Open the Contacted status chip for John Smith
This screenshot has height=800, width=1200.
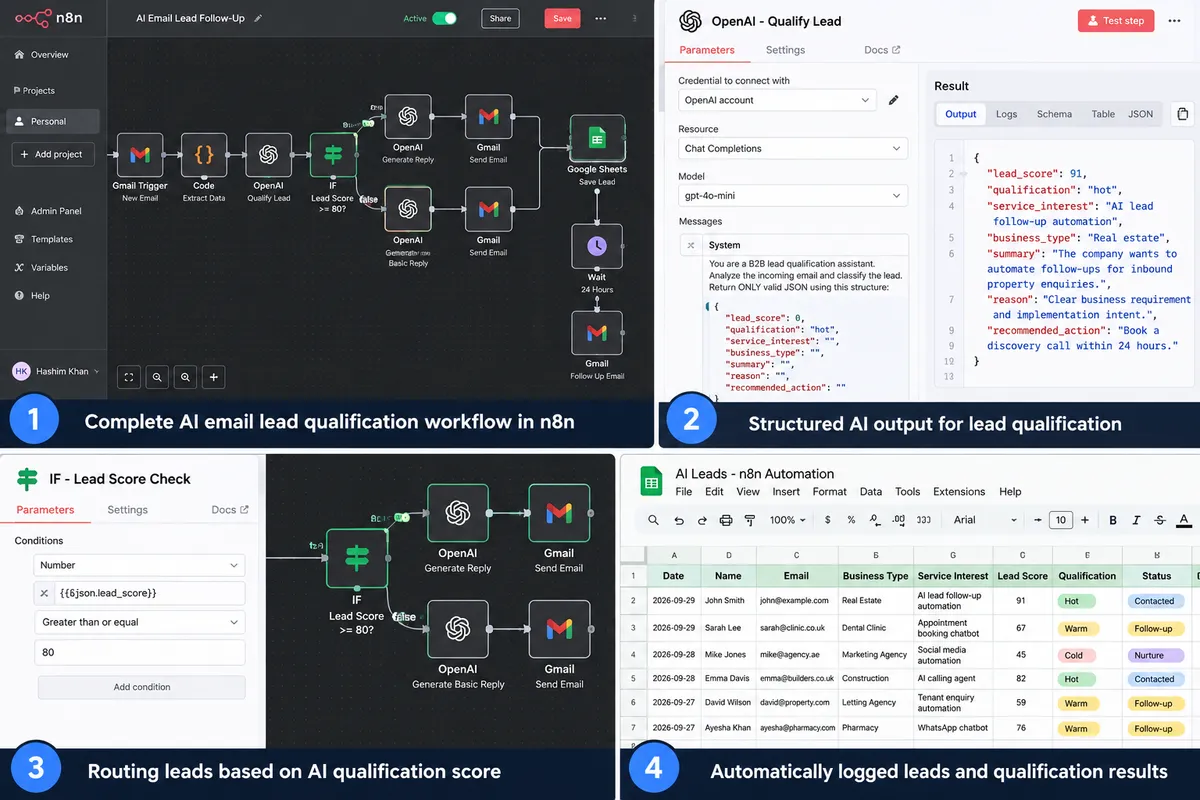point(1154,601)
